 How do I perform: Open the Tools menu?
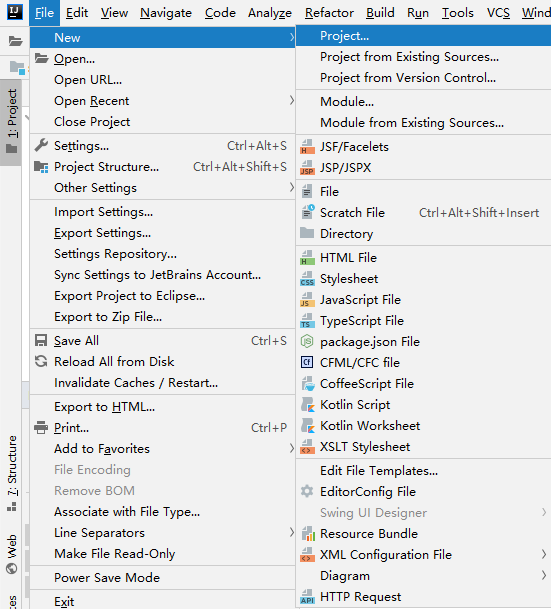pos(457,13)
